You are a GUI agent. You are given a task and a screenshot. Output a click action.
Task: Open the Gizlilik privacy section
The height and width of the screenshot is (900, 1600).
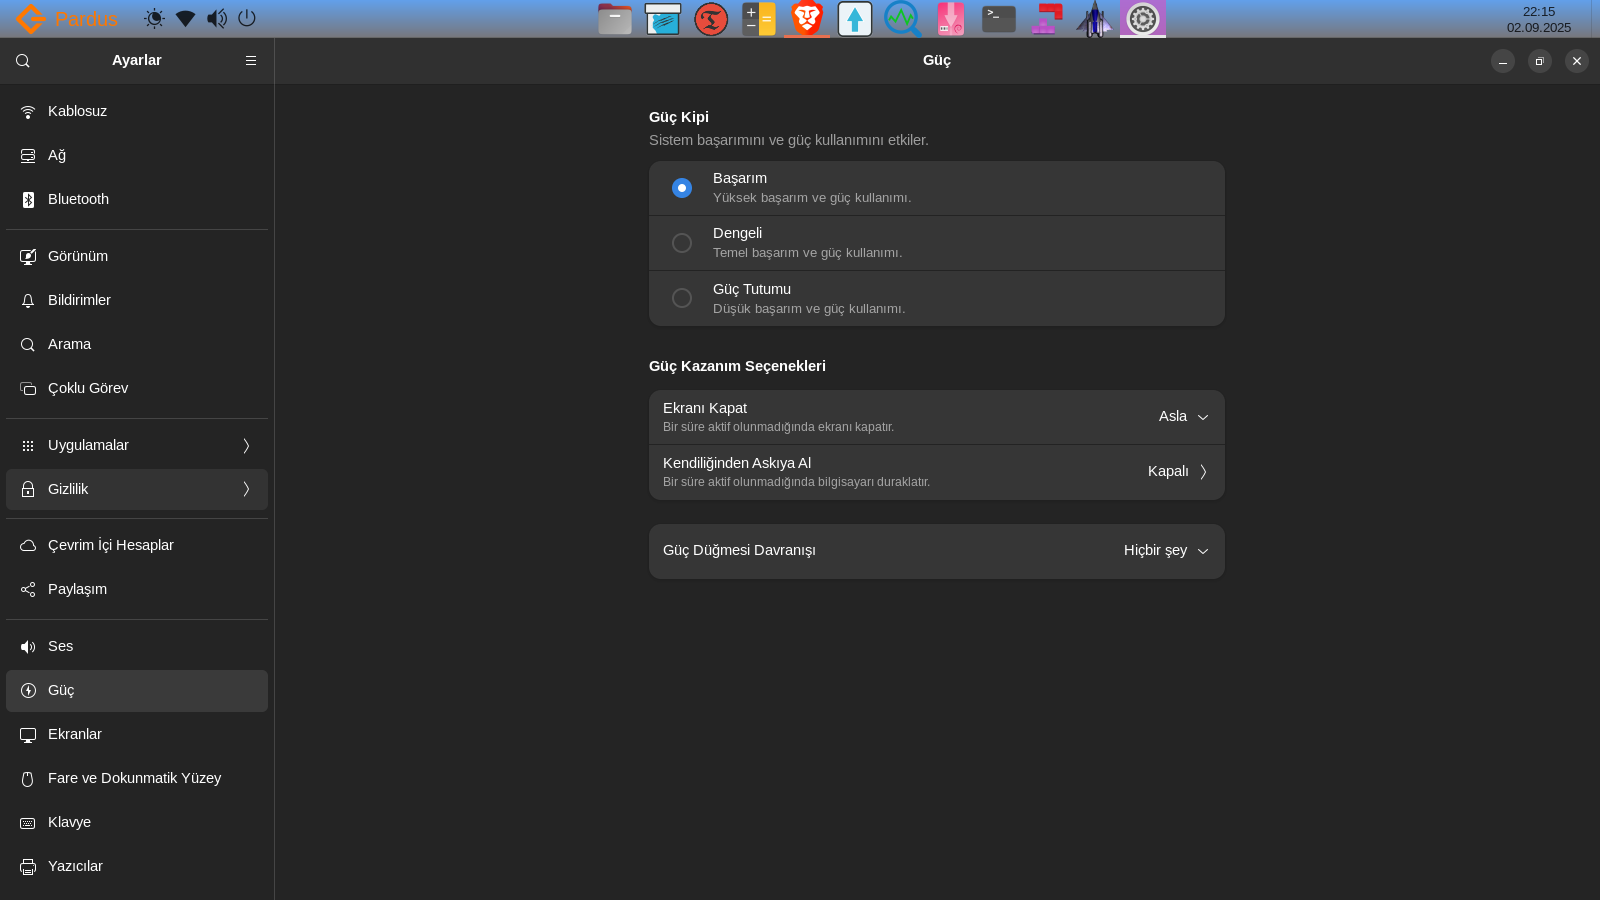pos(137,489)
